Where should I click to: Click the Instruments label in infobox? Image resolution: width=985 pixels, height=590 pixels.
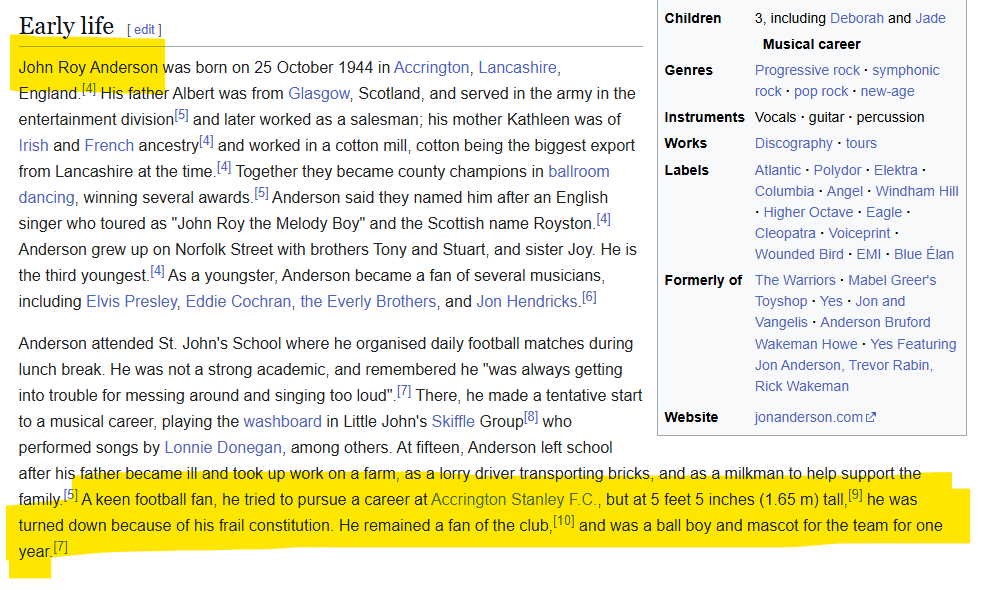704,117
